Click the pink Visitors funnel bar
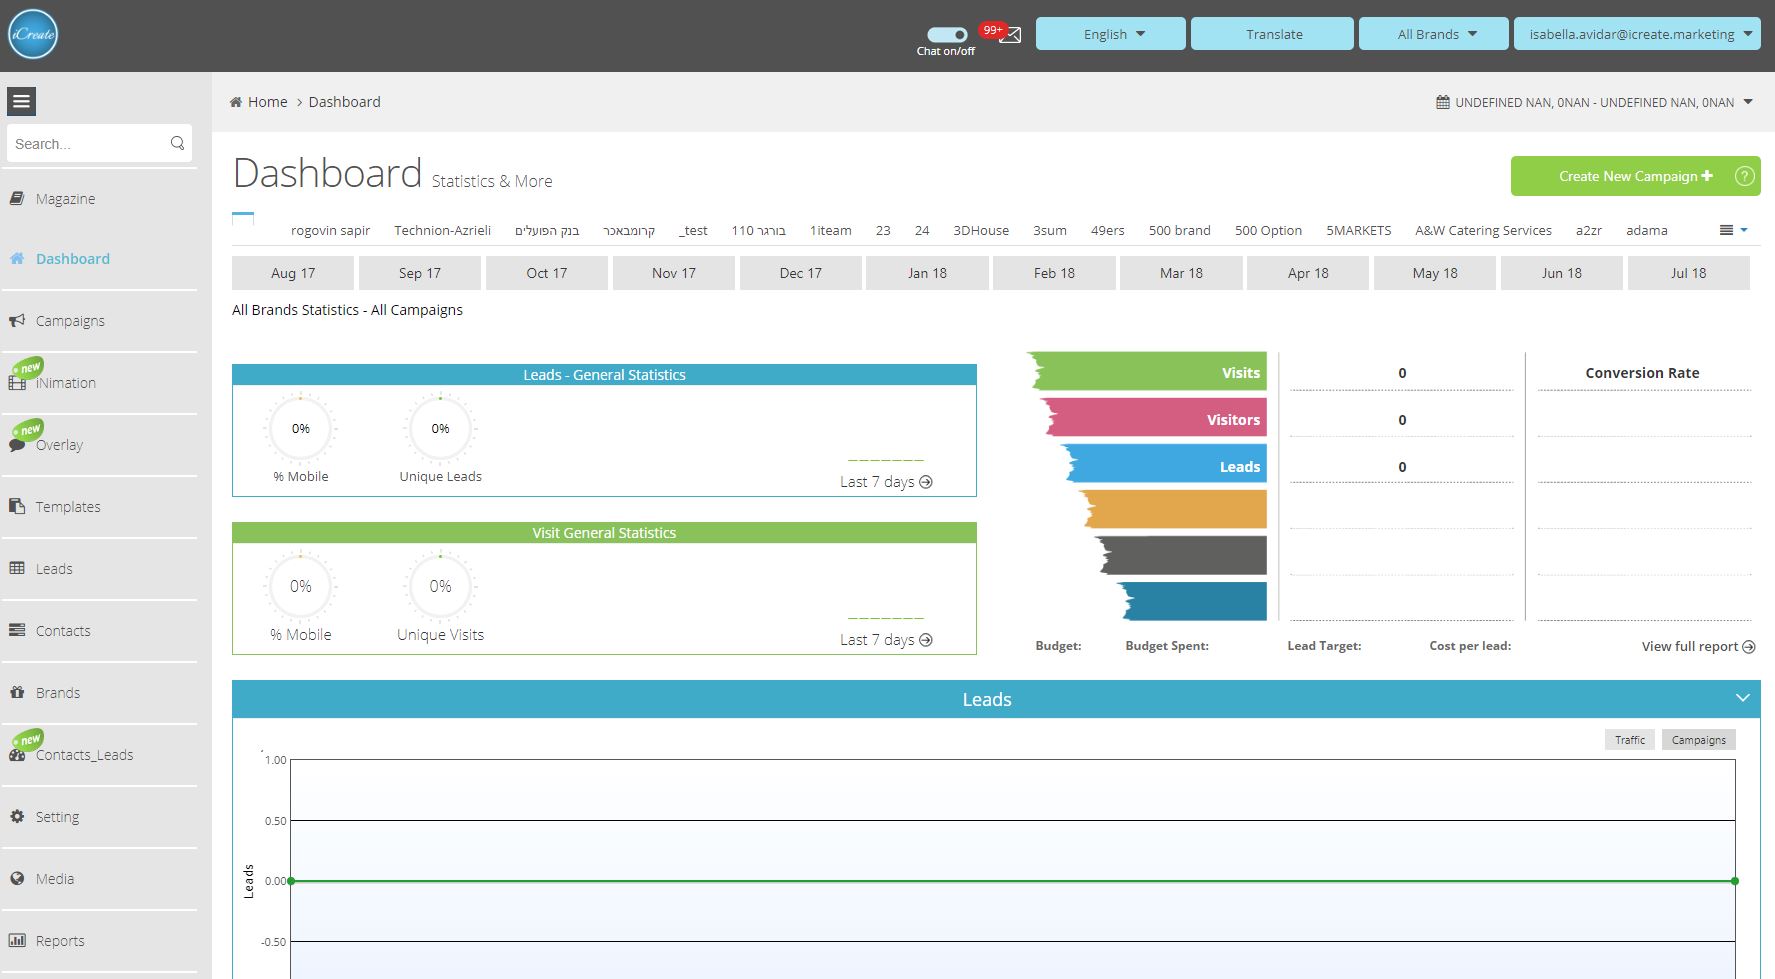 [1153, 418]
